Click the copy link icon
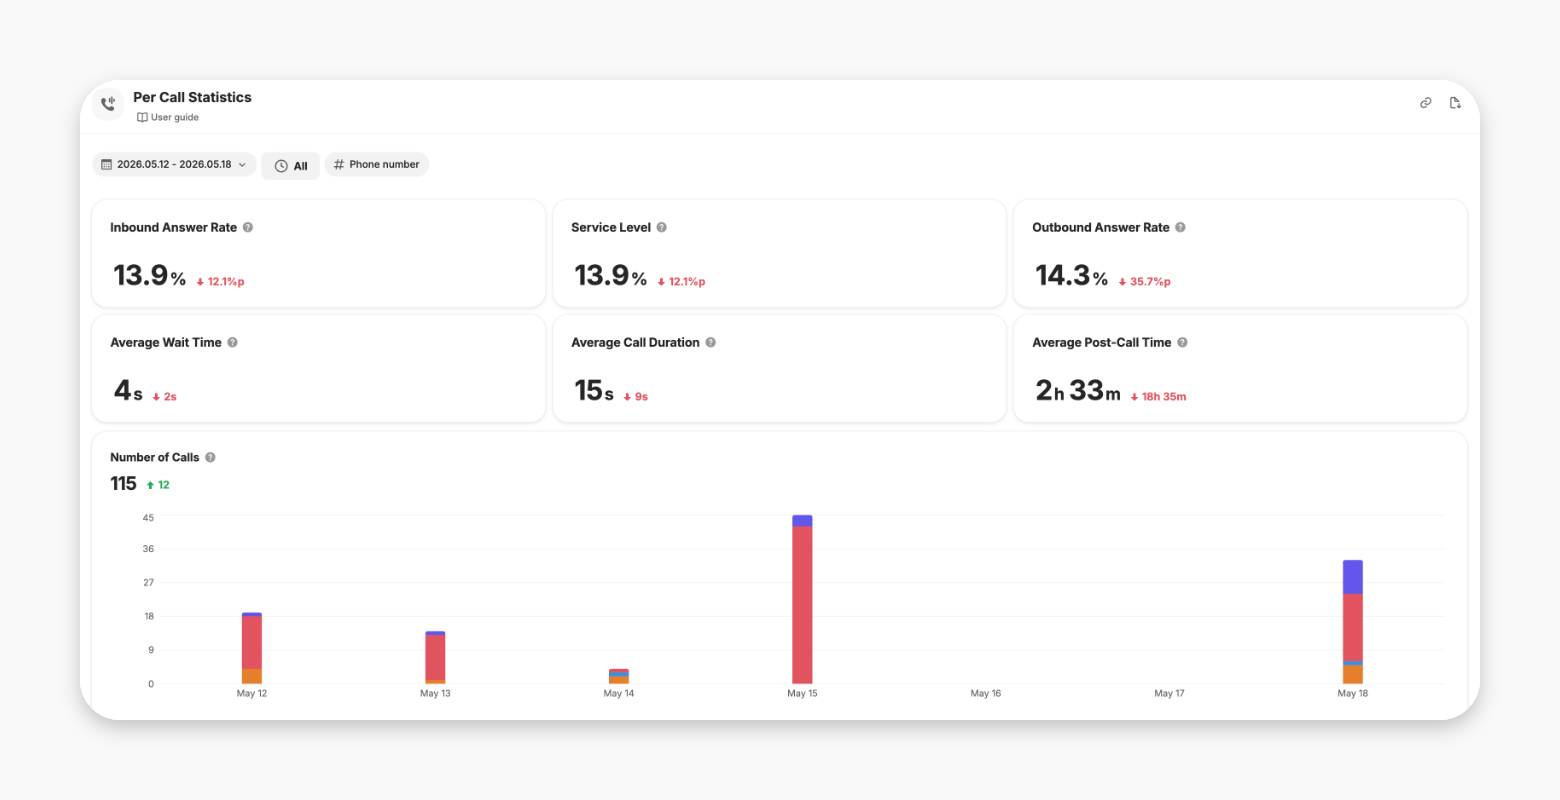The width and height of the screenshot is (1560, 800). (1426, 103)
